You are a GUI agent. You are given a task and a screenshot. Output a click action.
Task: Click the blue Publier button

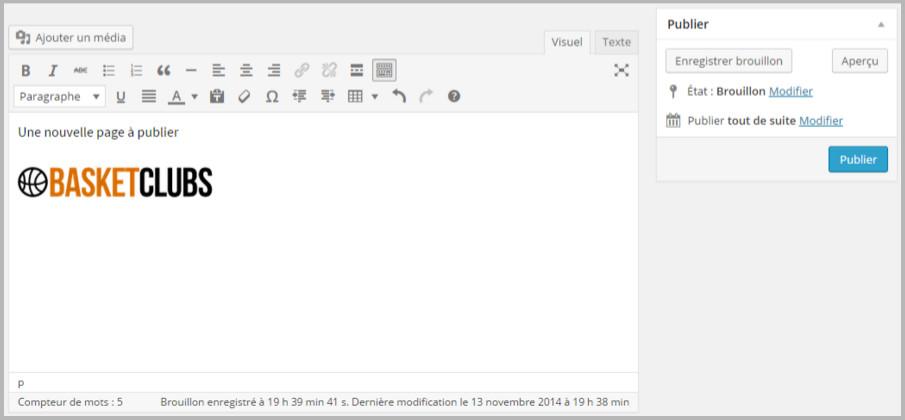(x=858, y=159)
